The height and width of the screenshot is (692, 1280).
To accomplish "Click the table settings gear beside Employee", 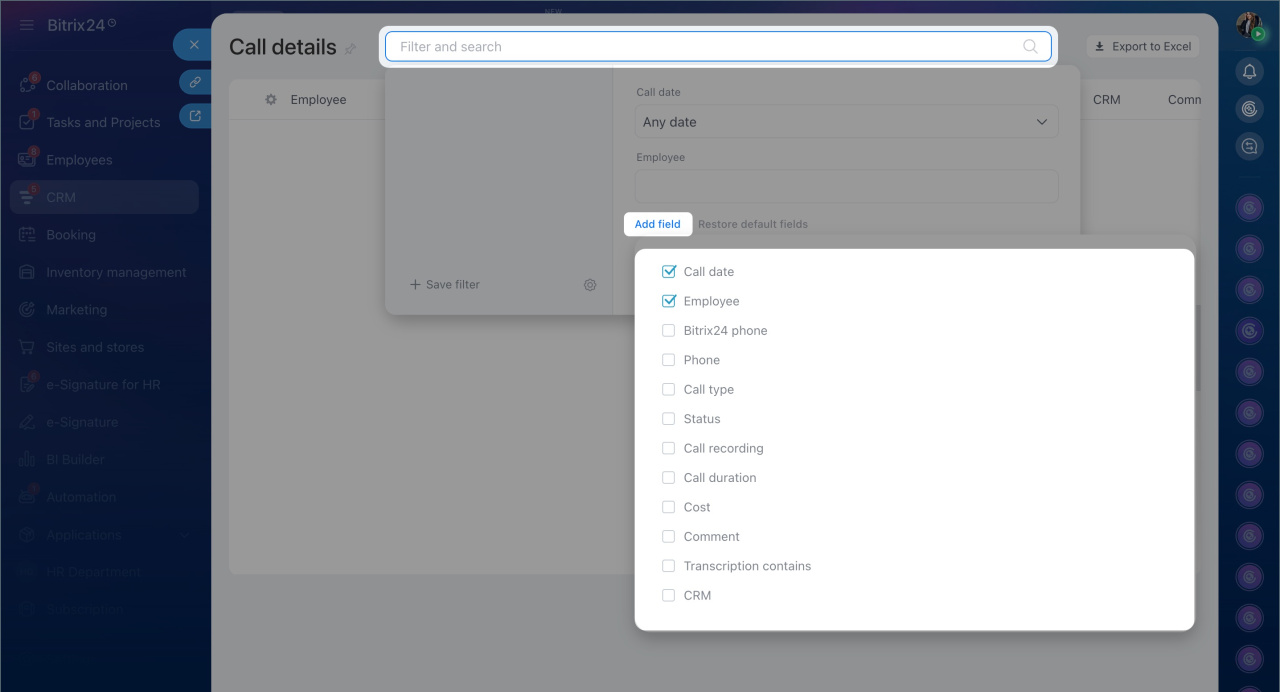I will click(271, 100).
